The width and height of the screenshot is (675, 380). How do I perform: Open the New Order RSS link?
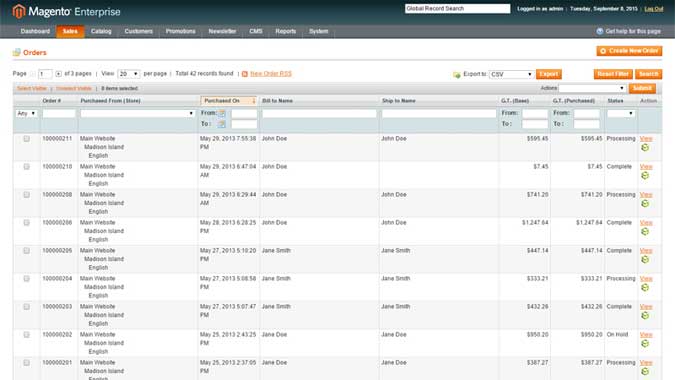(x=271, y=74)
